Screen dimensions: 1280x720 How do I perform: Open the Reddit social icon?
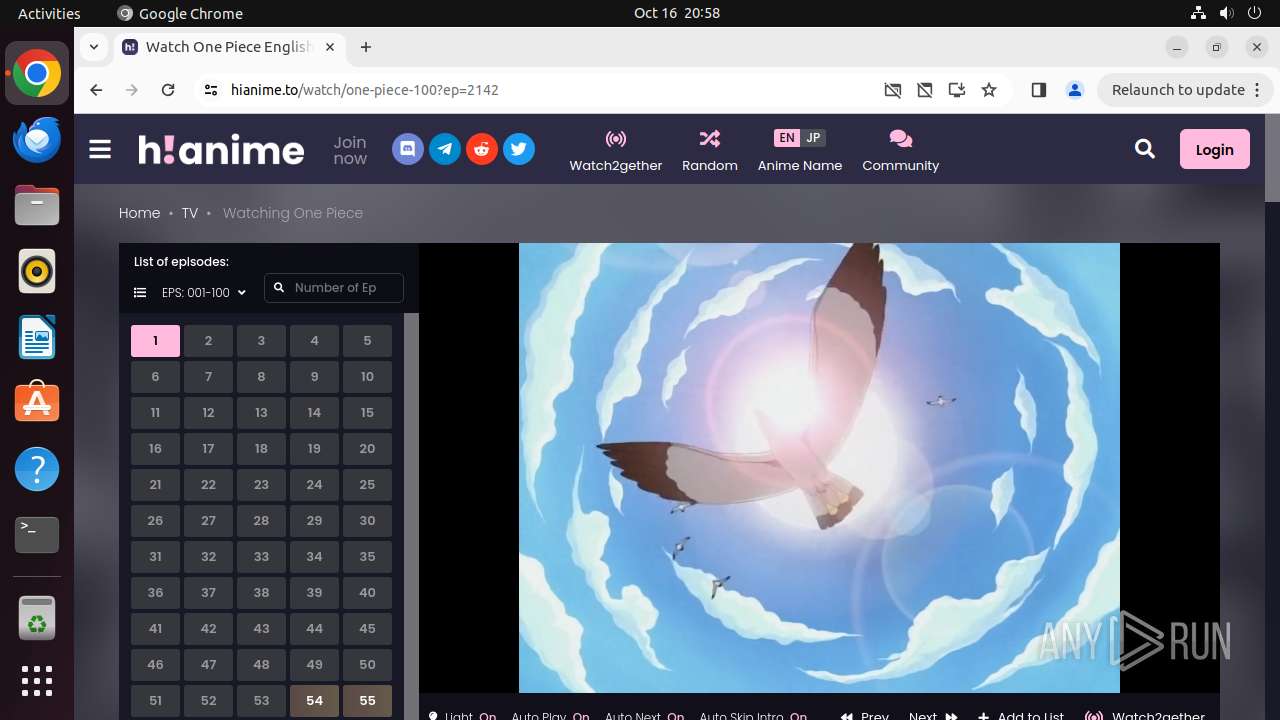coord(482,150)
